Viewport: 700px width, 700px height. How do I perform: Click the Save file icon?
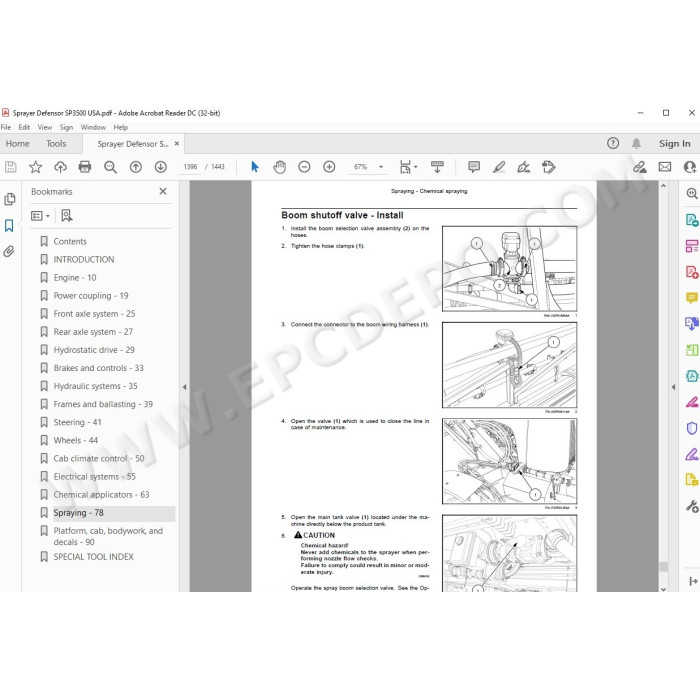(11, 167)
